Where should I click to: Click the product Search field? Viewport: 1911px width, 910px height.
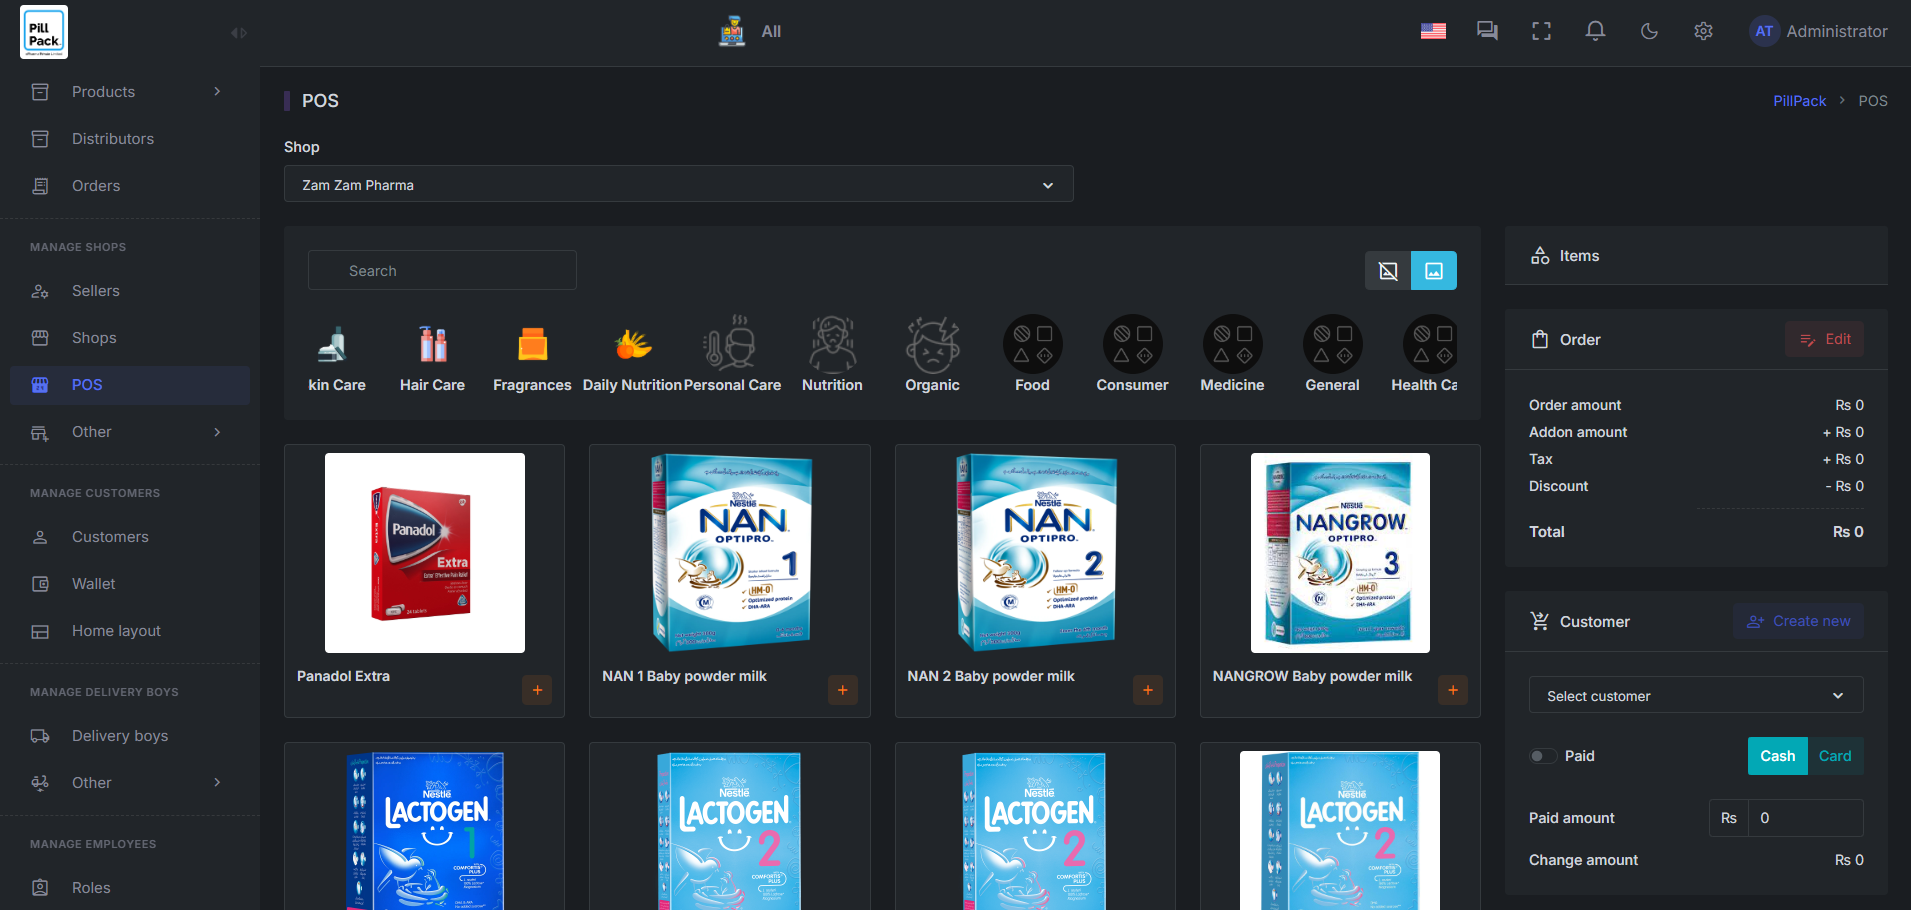point(442,271)
